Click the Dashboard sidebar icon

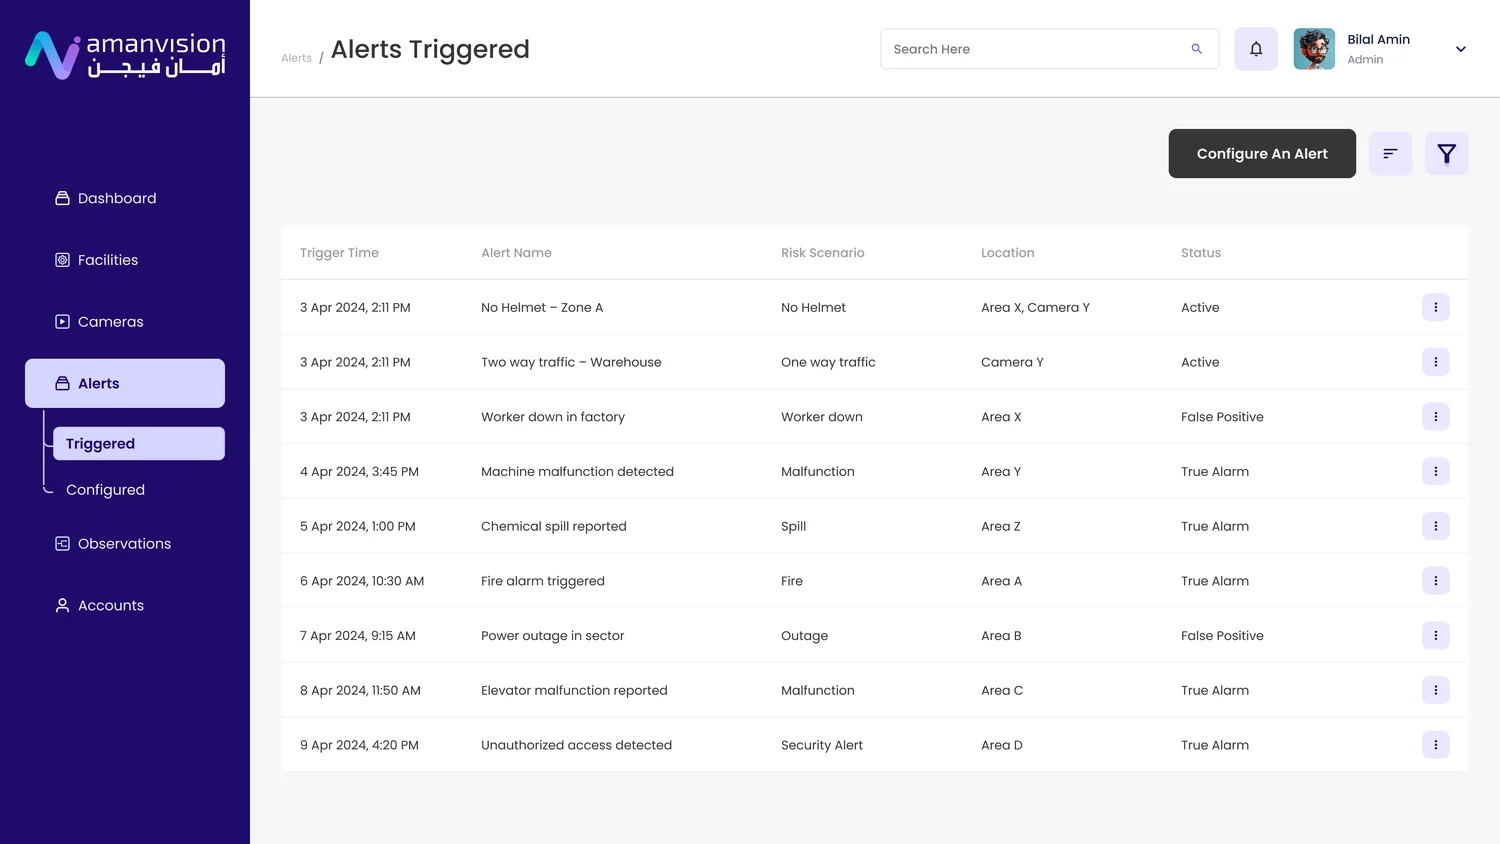point(62,198)
